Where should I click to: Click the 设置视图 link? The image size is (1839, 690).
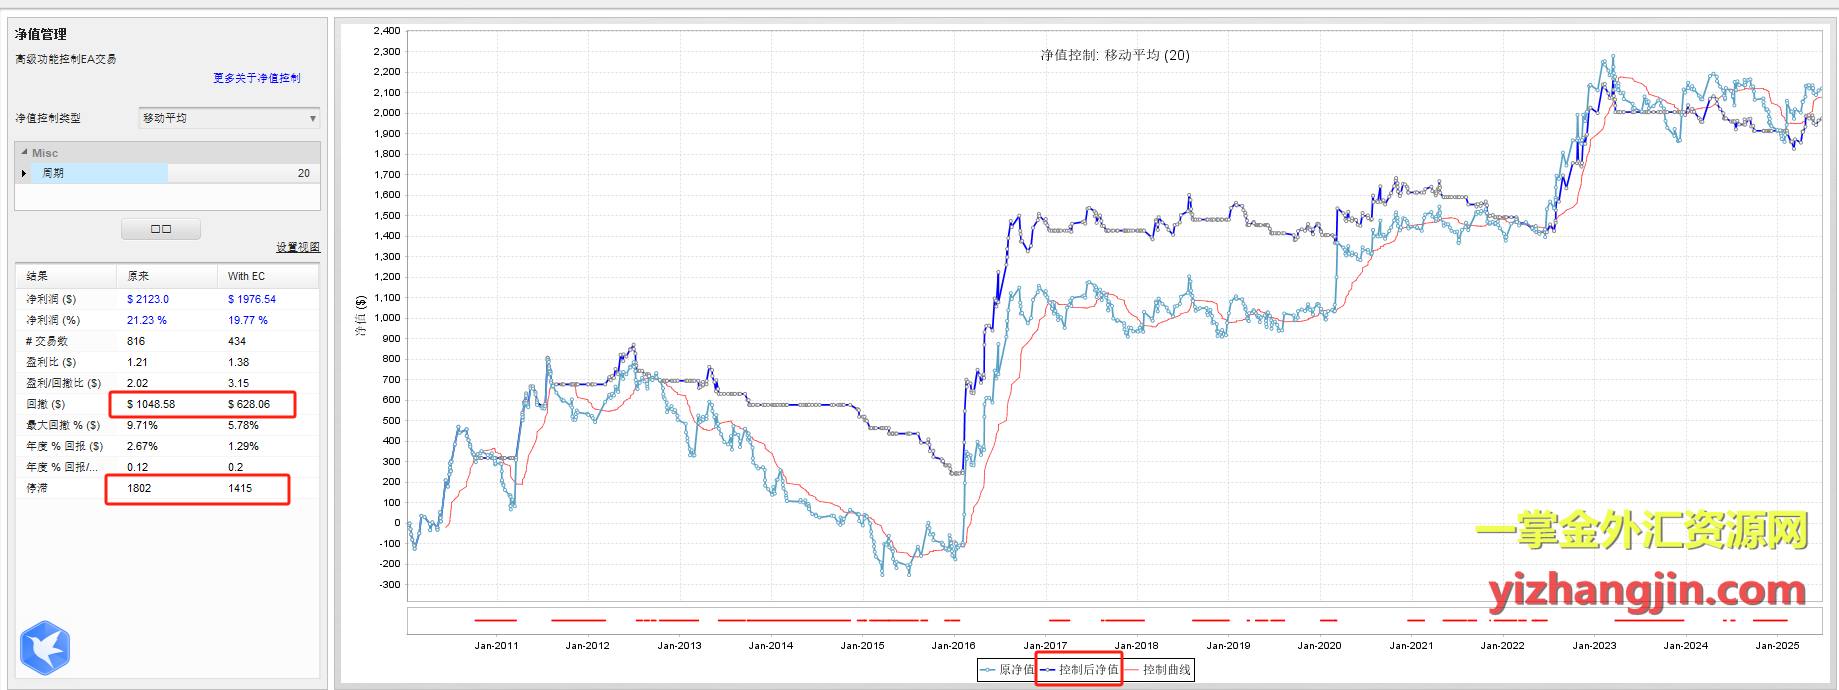pos(298,247)
